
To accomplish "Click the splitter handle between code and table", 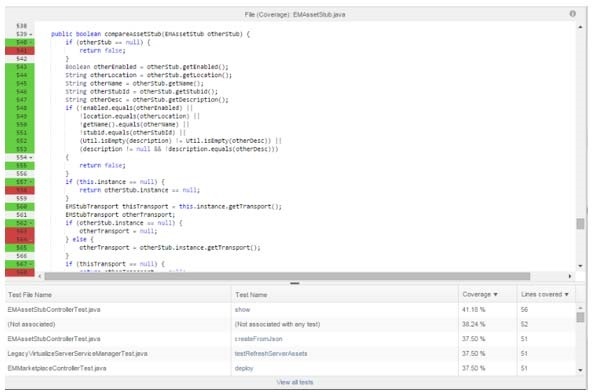I will [295, 283].
